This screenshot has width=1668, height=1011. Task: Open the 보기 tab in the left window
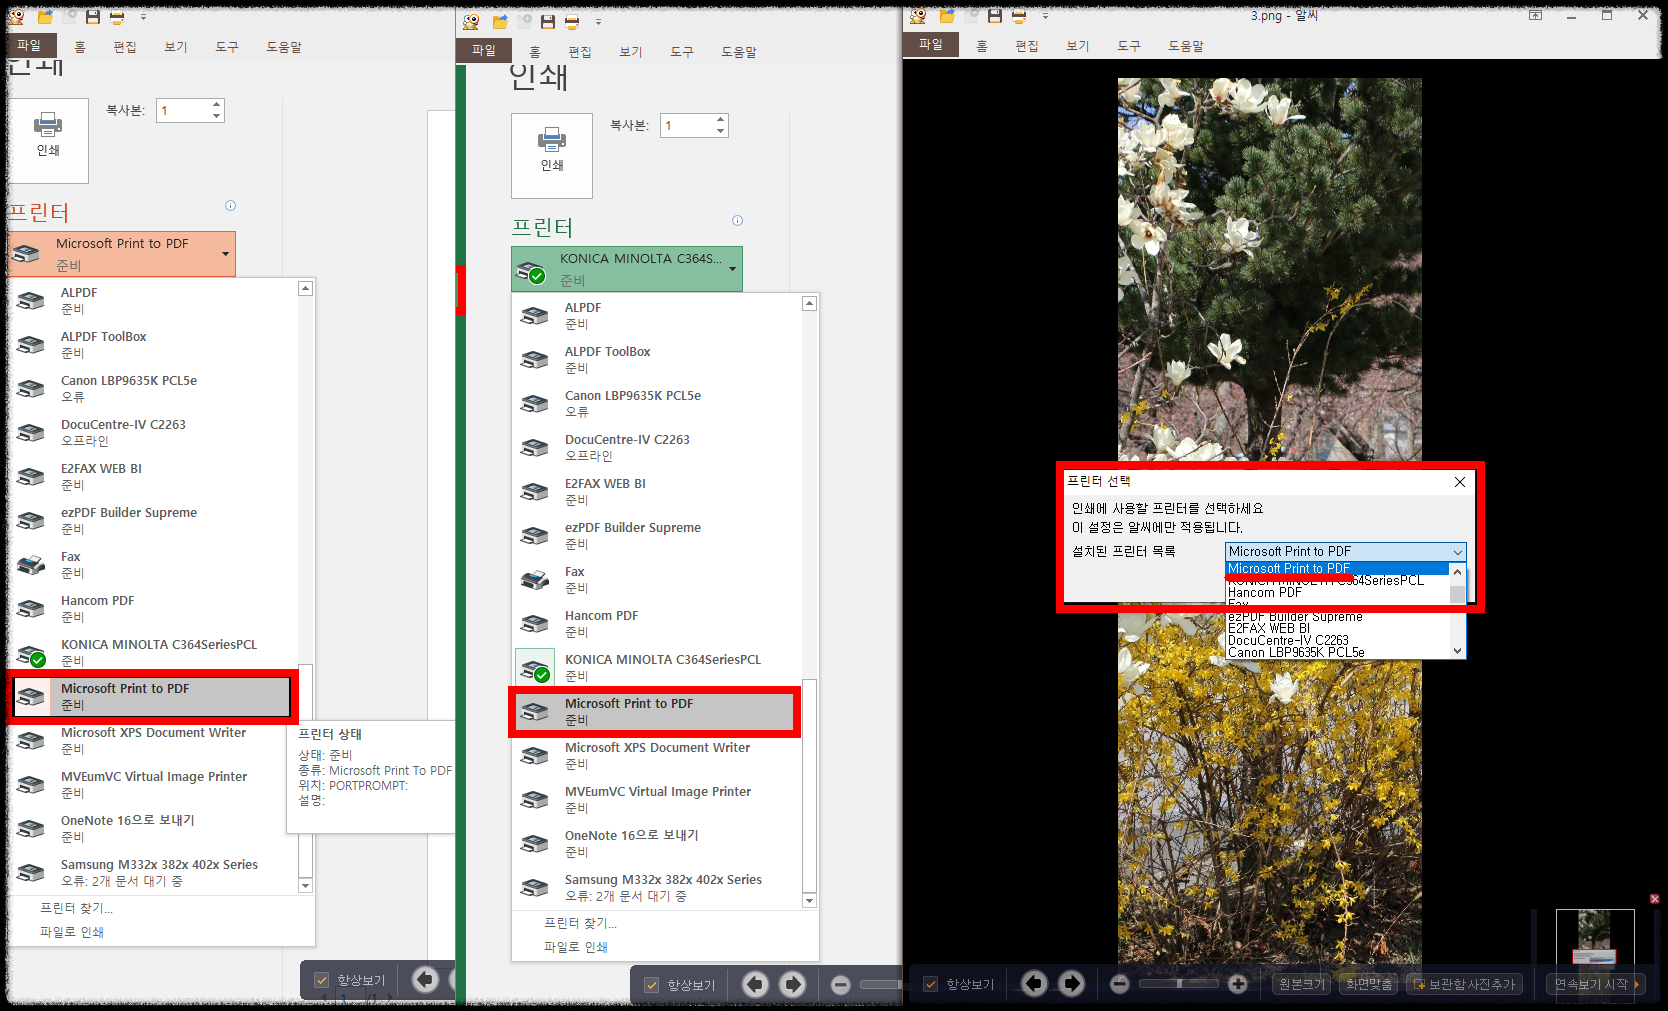[176, 47]
